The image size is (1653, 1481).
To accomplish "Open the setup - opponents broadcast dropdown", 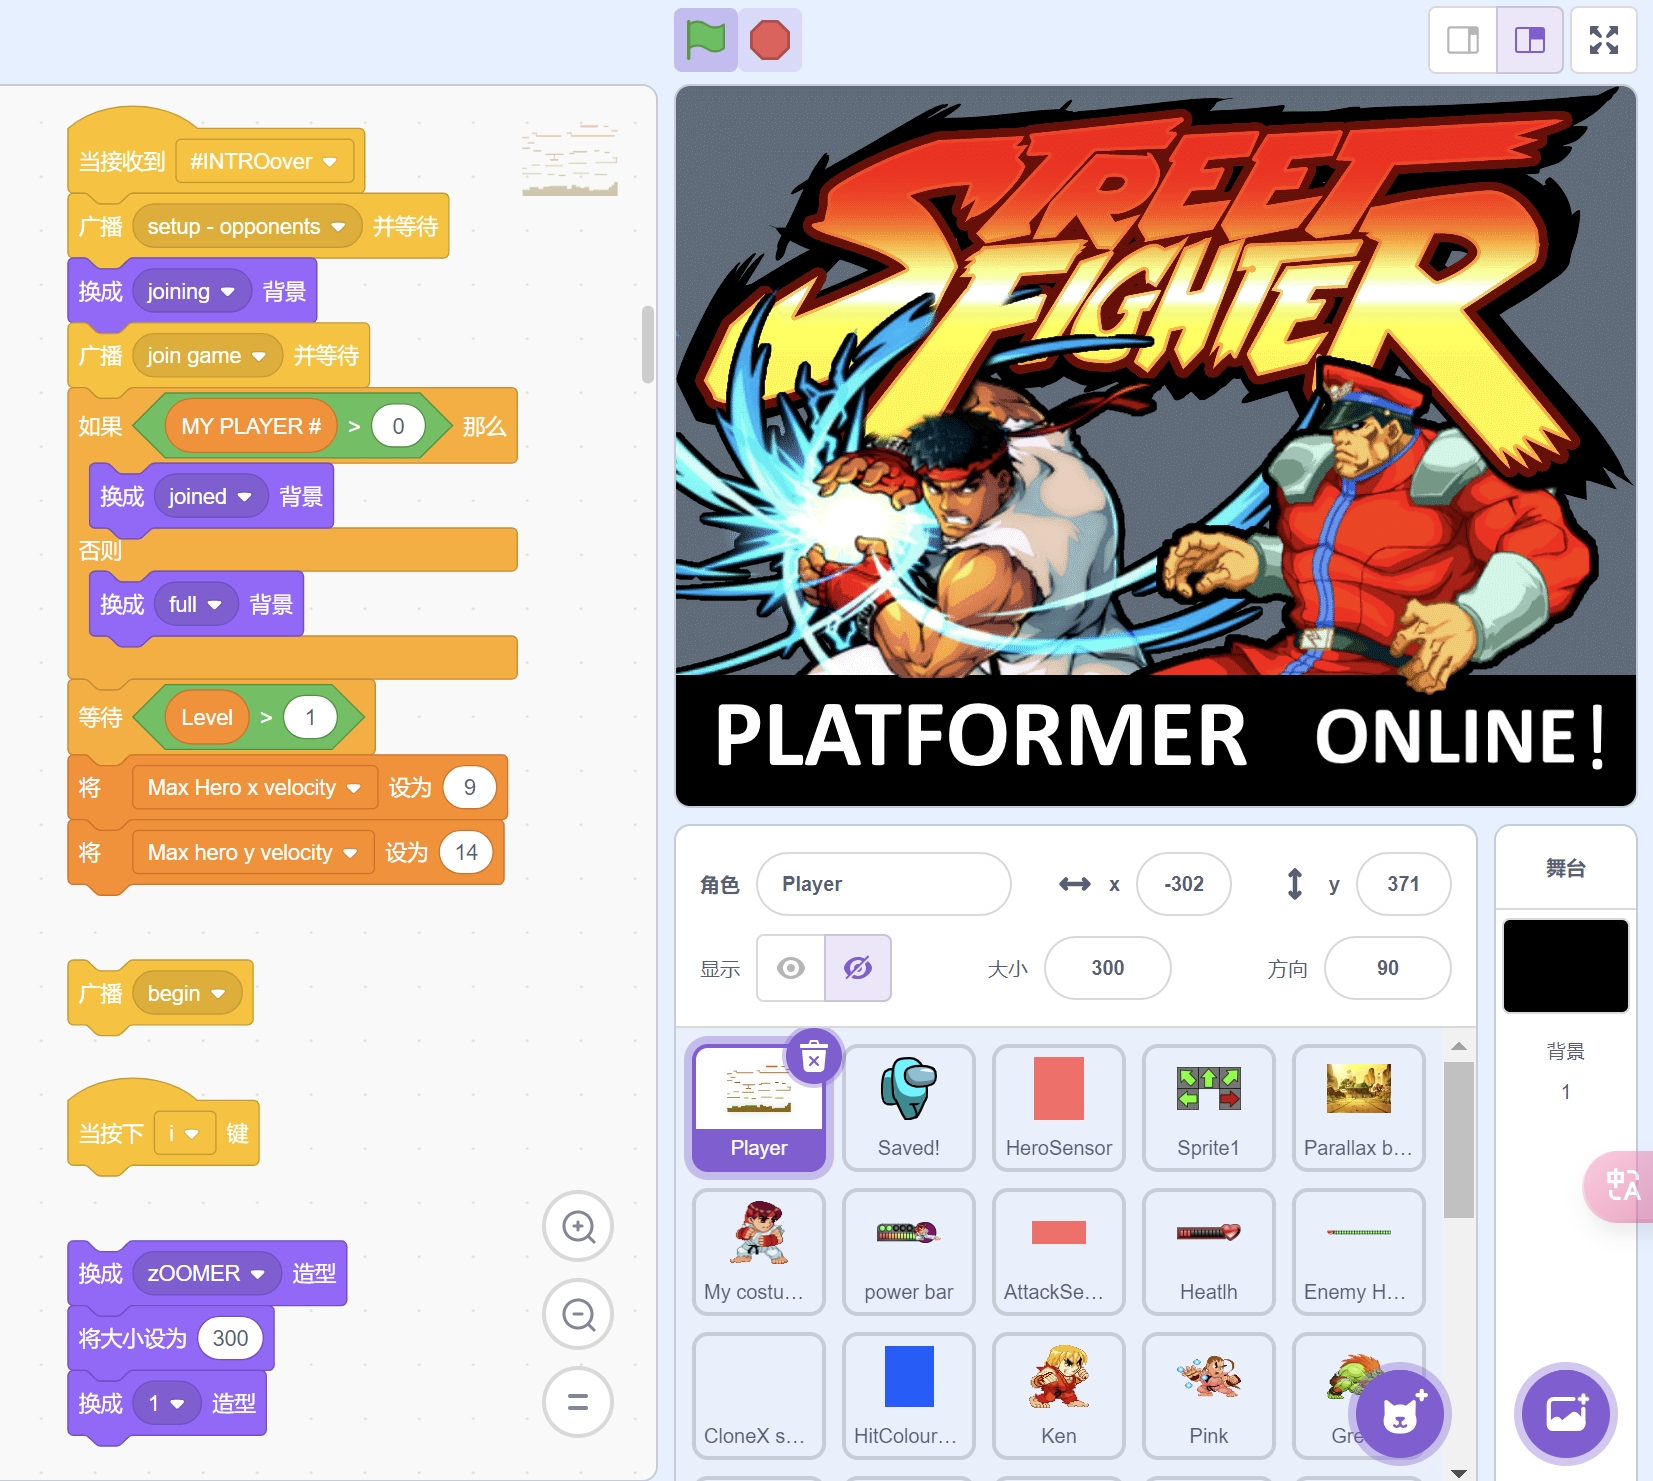I will pyautogui.click(x=247, y=227).
